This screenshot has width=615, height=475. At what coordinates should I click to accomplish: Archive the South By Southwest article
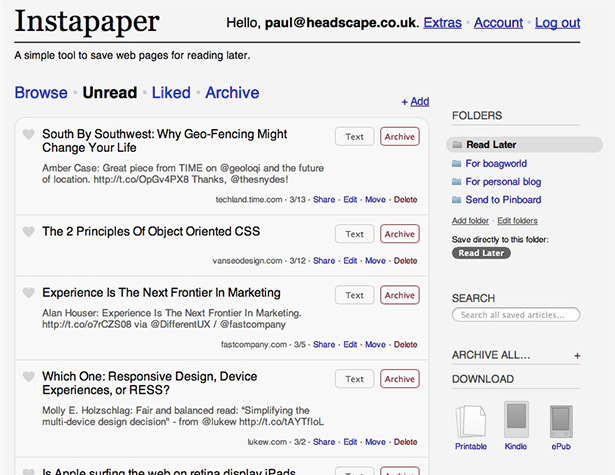pos(400,136)
